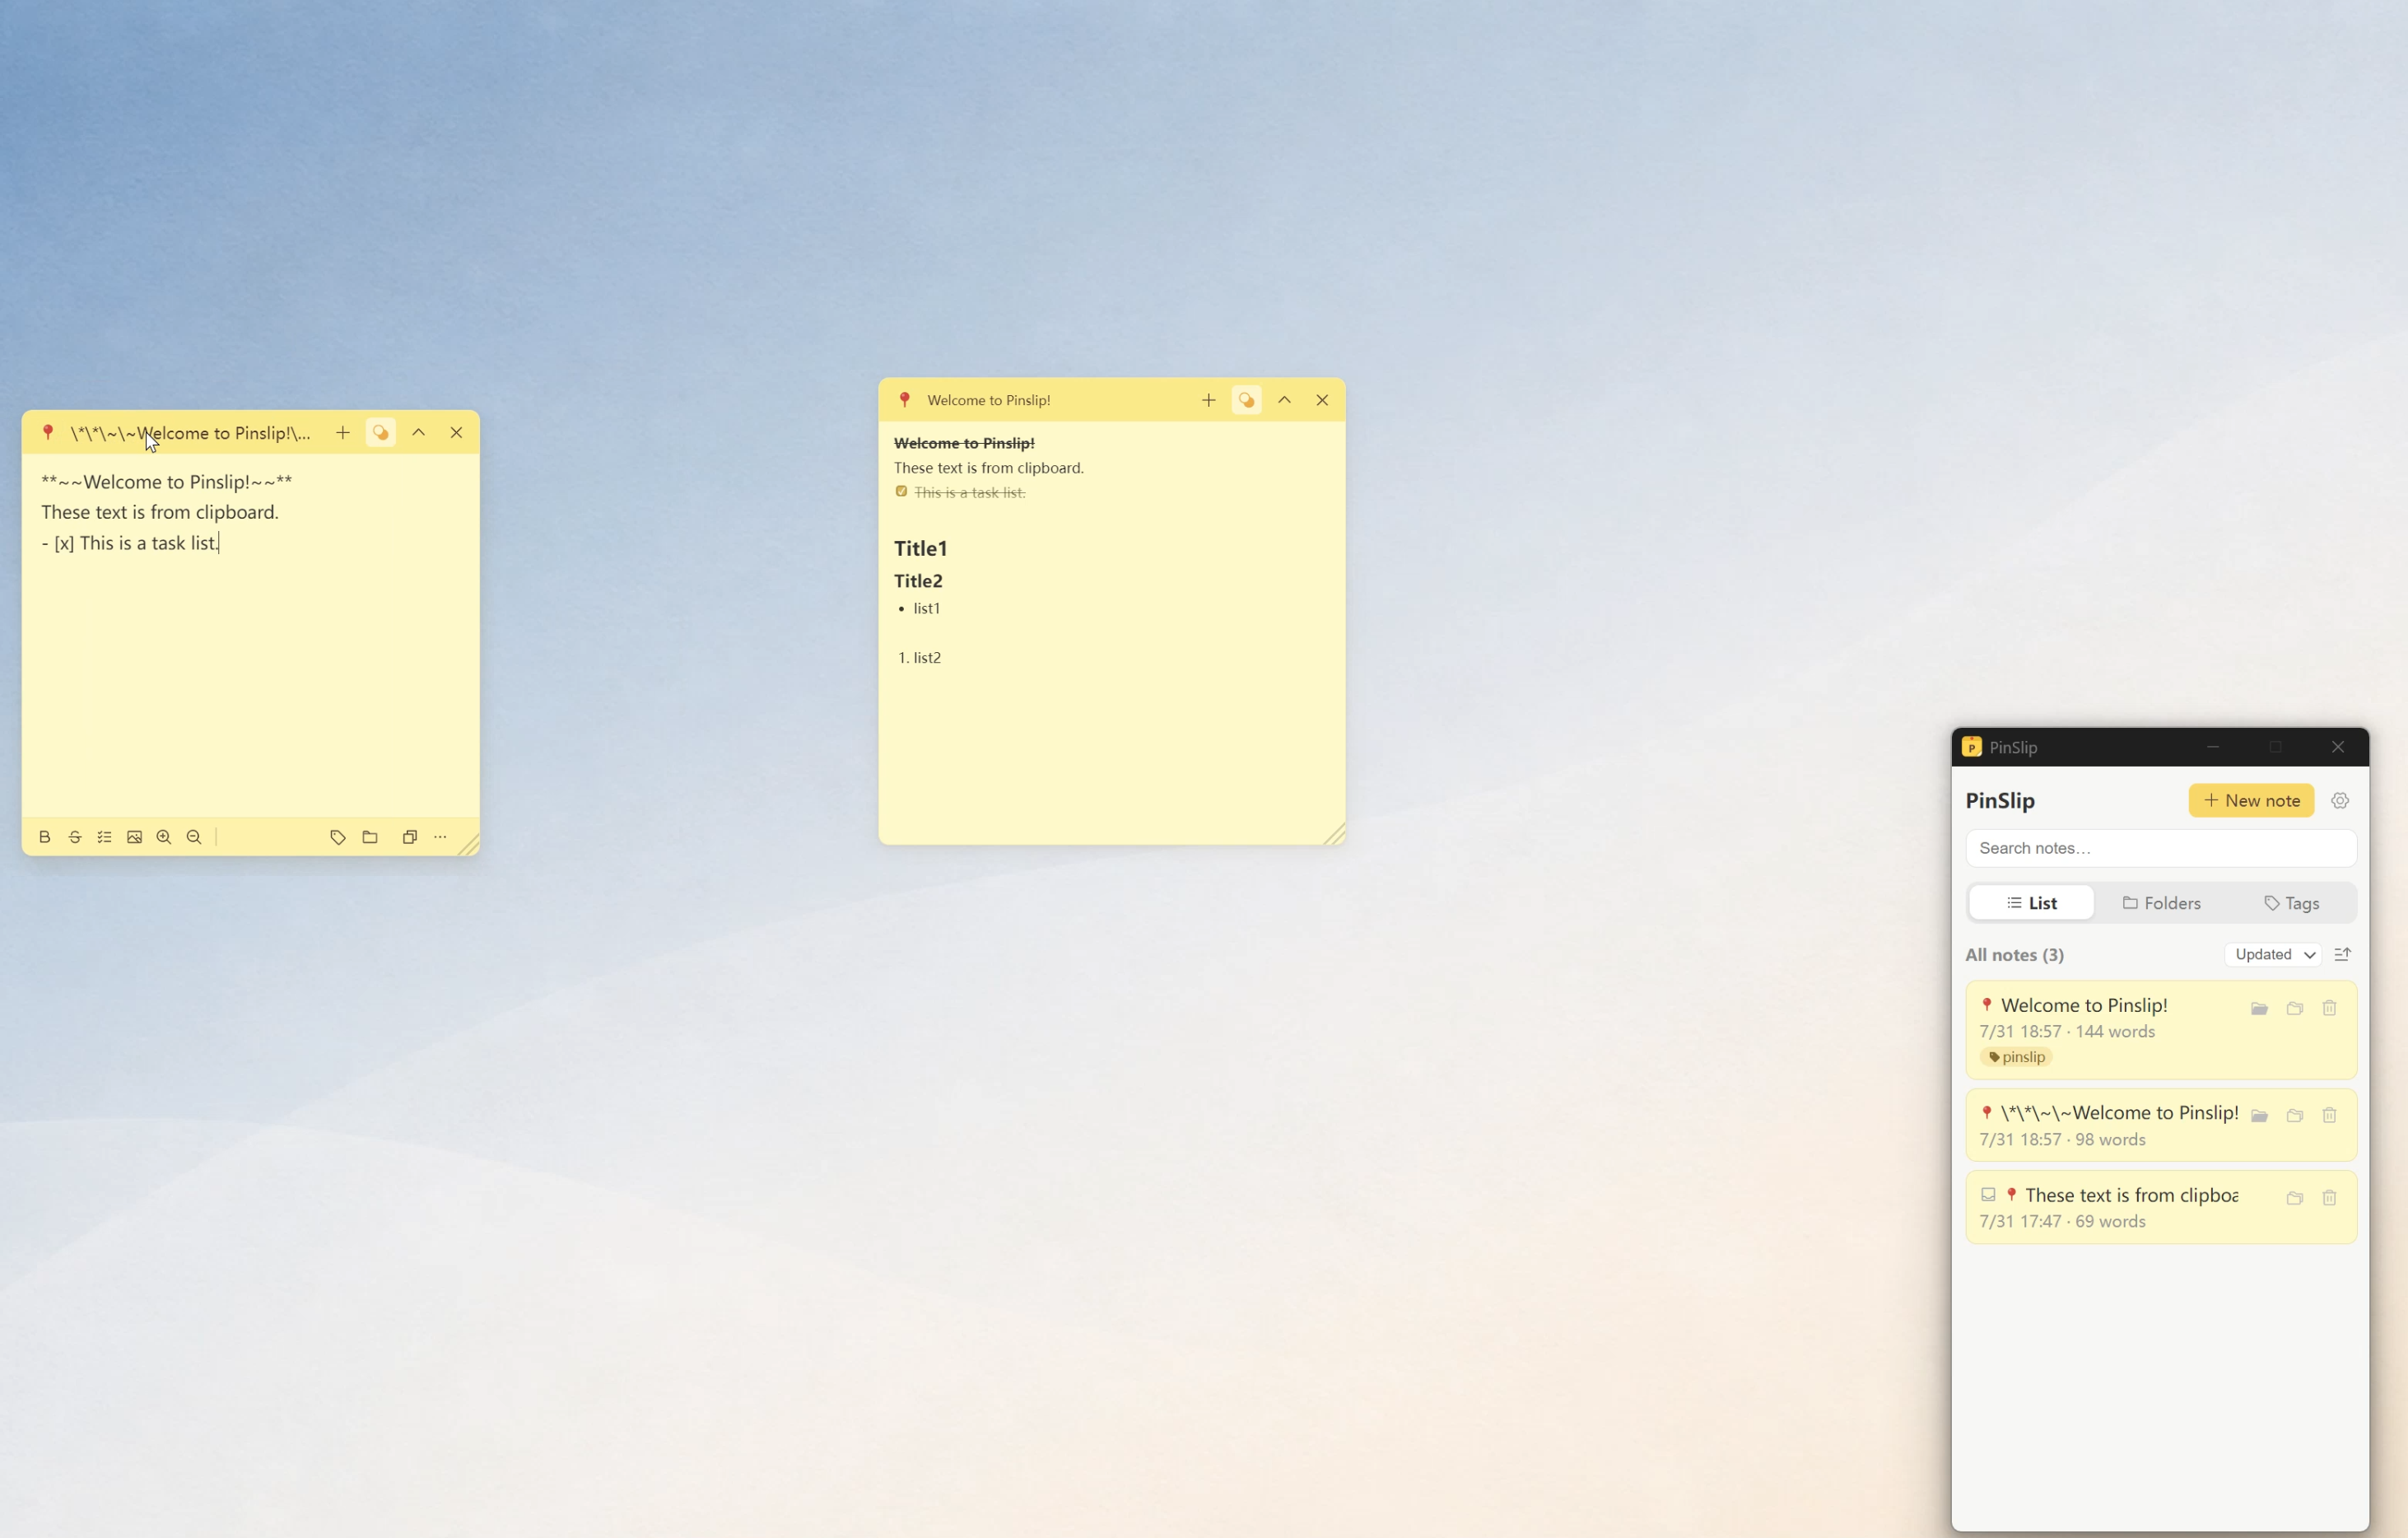Create a note with the New note button
This screenshot has width=2408, height=1538.
click(x=2251, y=801)
